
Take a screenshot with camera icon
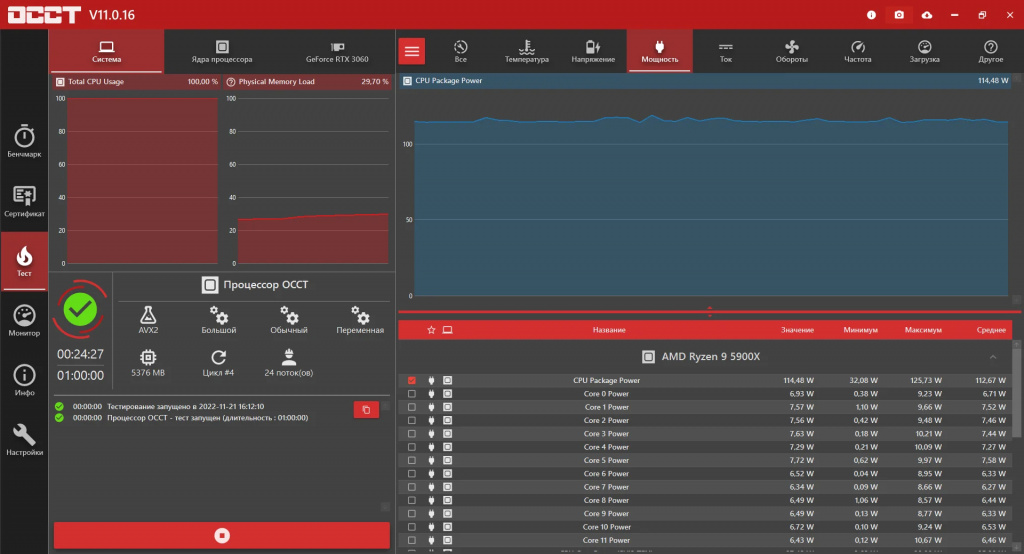click(x=899, y=14)
